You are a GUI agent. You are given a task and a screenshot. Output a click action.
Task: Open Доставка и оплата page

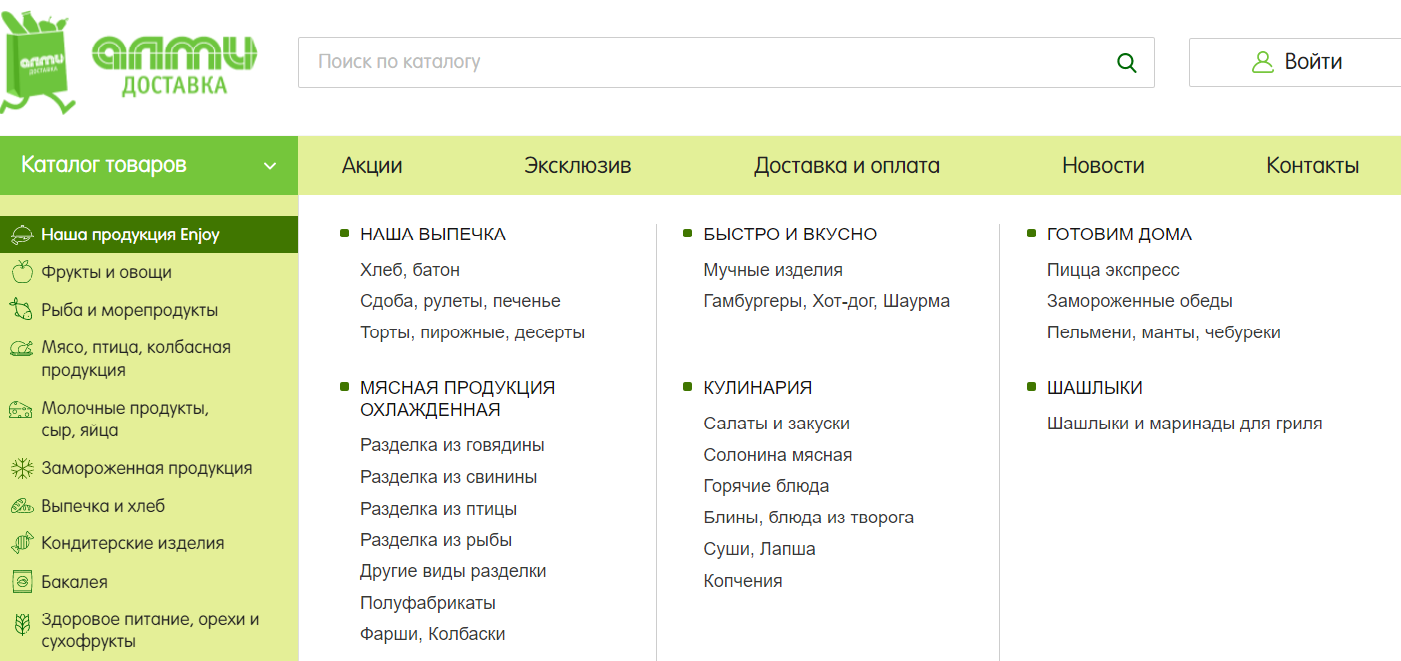pyautogui.click(x=847, y=166)
